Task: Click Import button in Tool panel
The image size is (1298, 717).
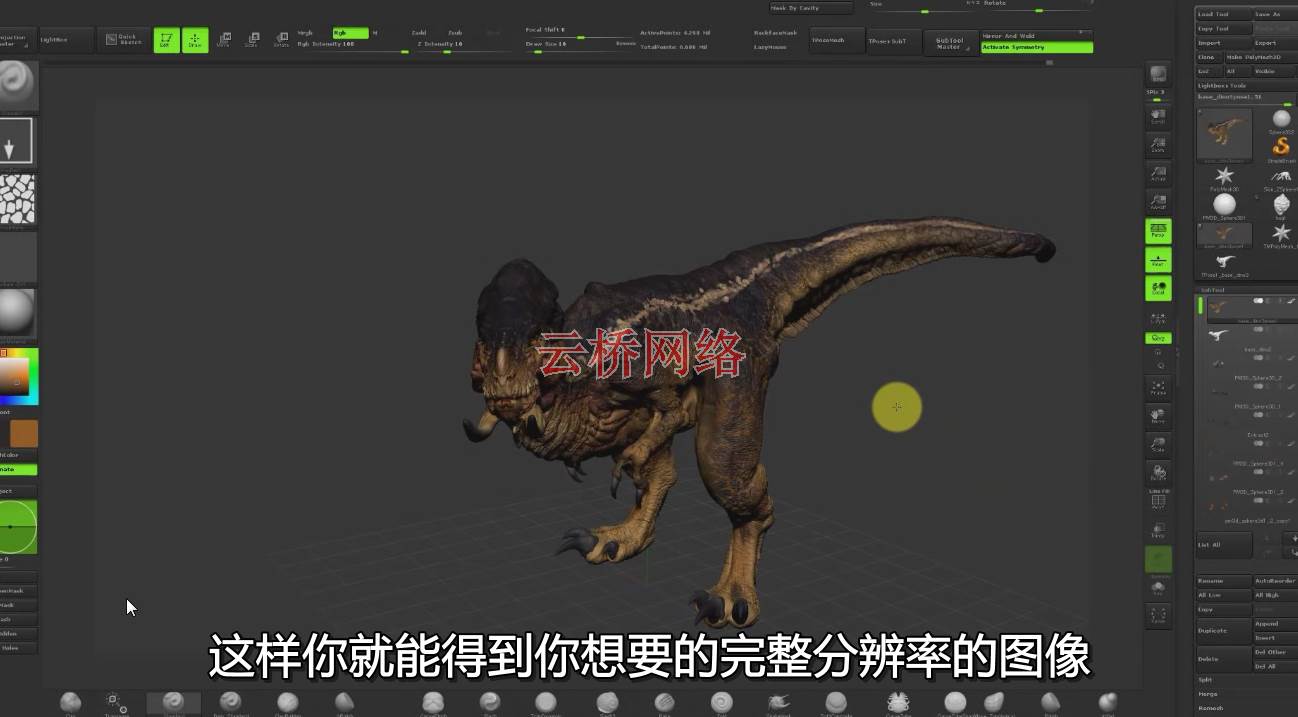Action: pos(1223,43)
